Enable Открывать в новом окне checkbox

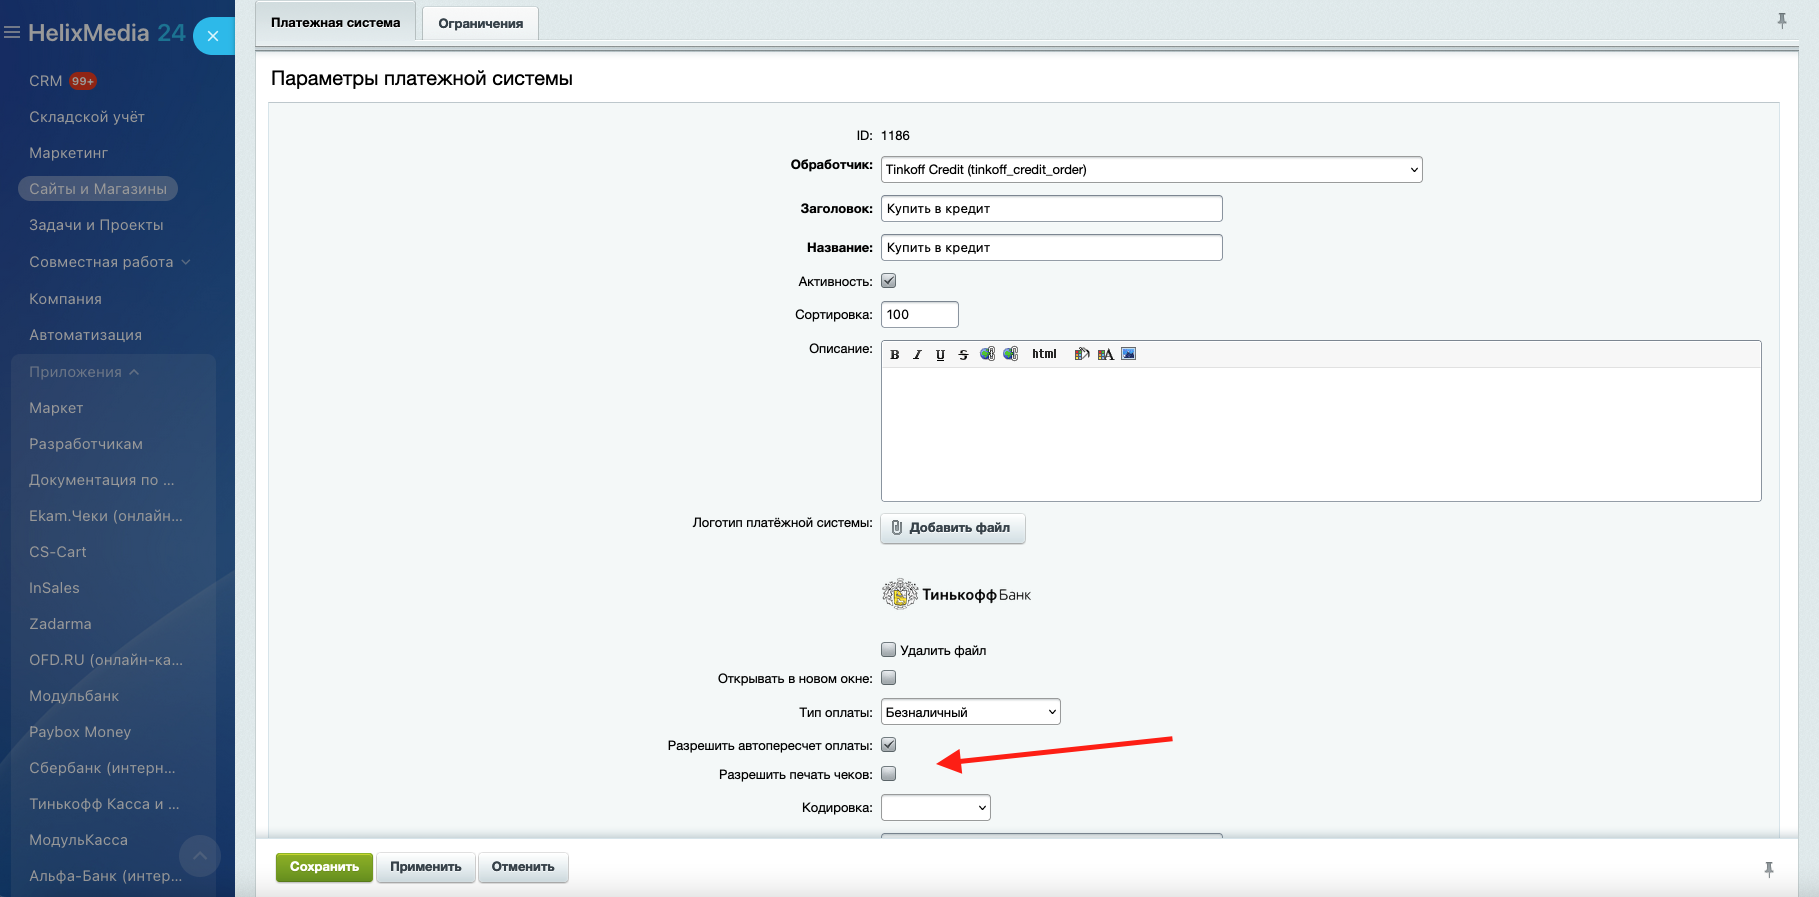tap(889, 678)
